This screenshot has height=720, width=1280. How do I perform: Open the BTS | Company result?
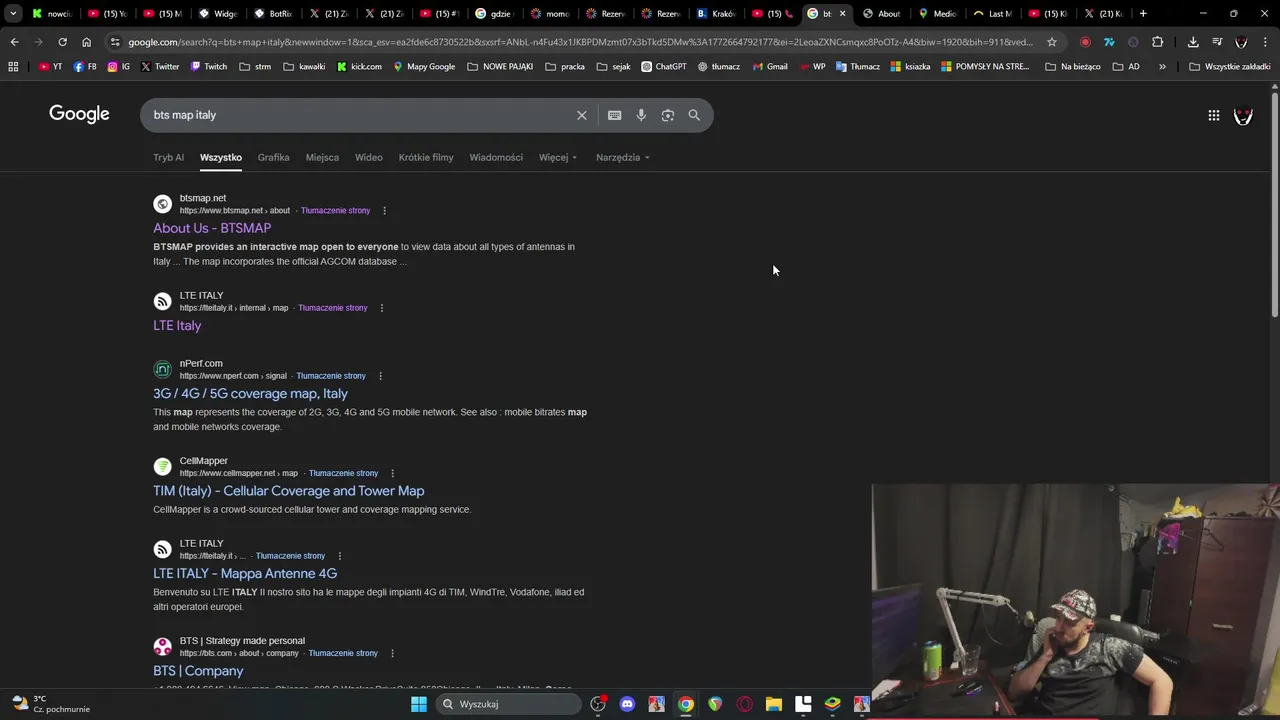[x=198, y=671]
